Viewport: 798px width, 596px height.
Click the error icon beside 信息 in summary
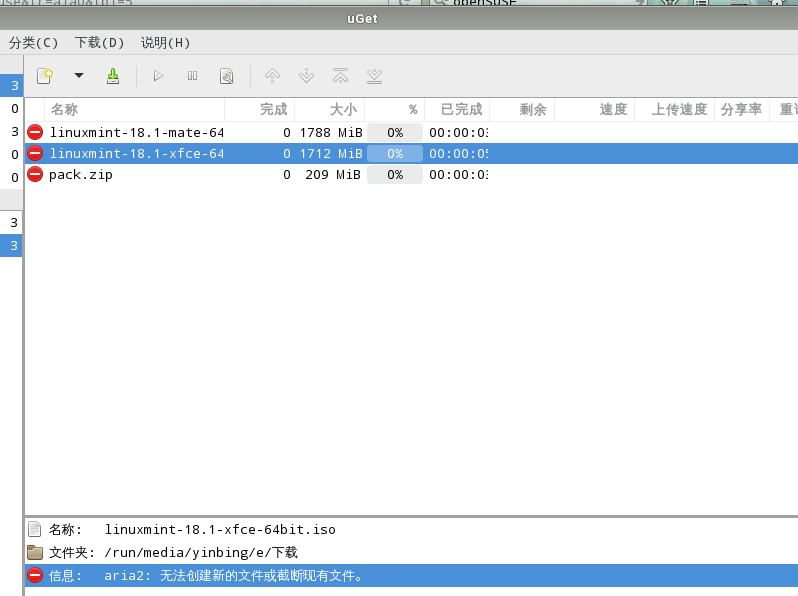(x=35, y=575)
